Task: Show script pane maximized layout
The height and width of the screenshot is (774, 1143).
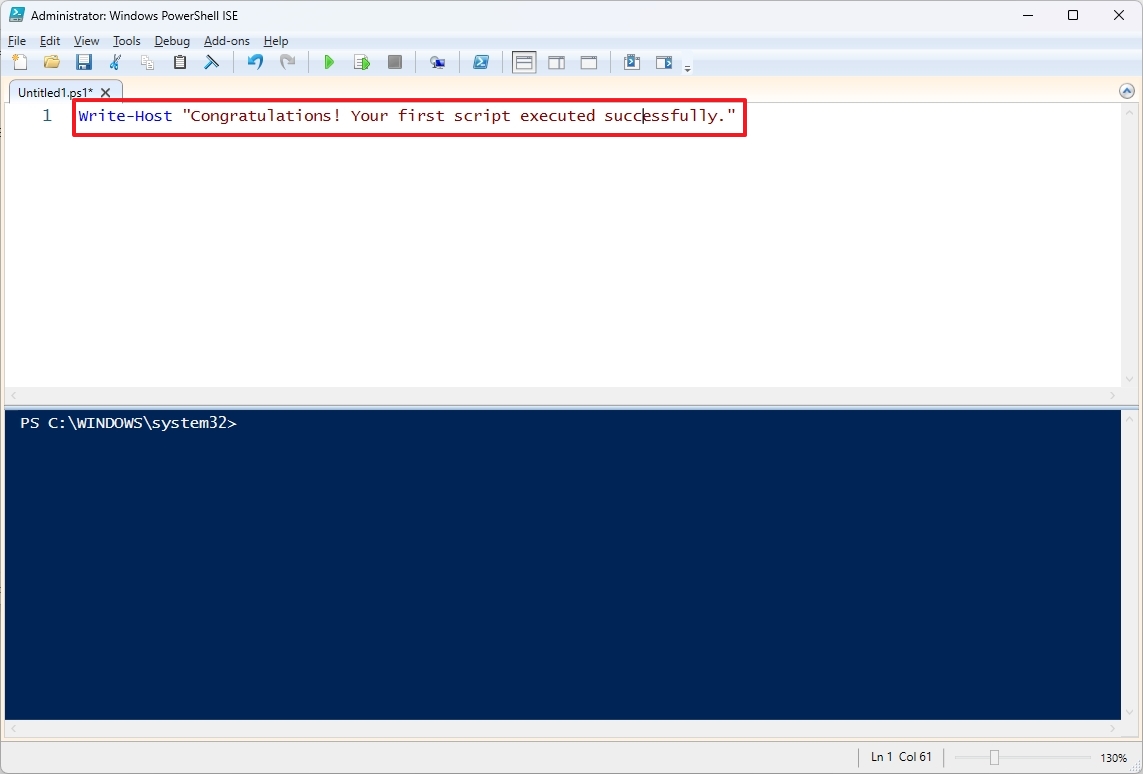Action: click(x=589, y=63)
